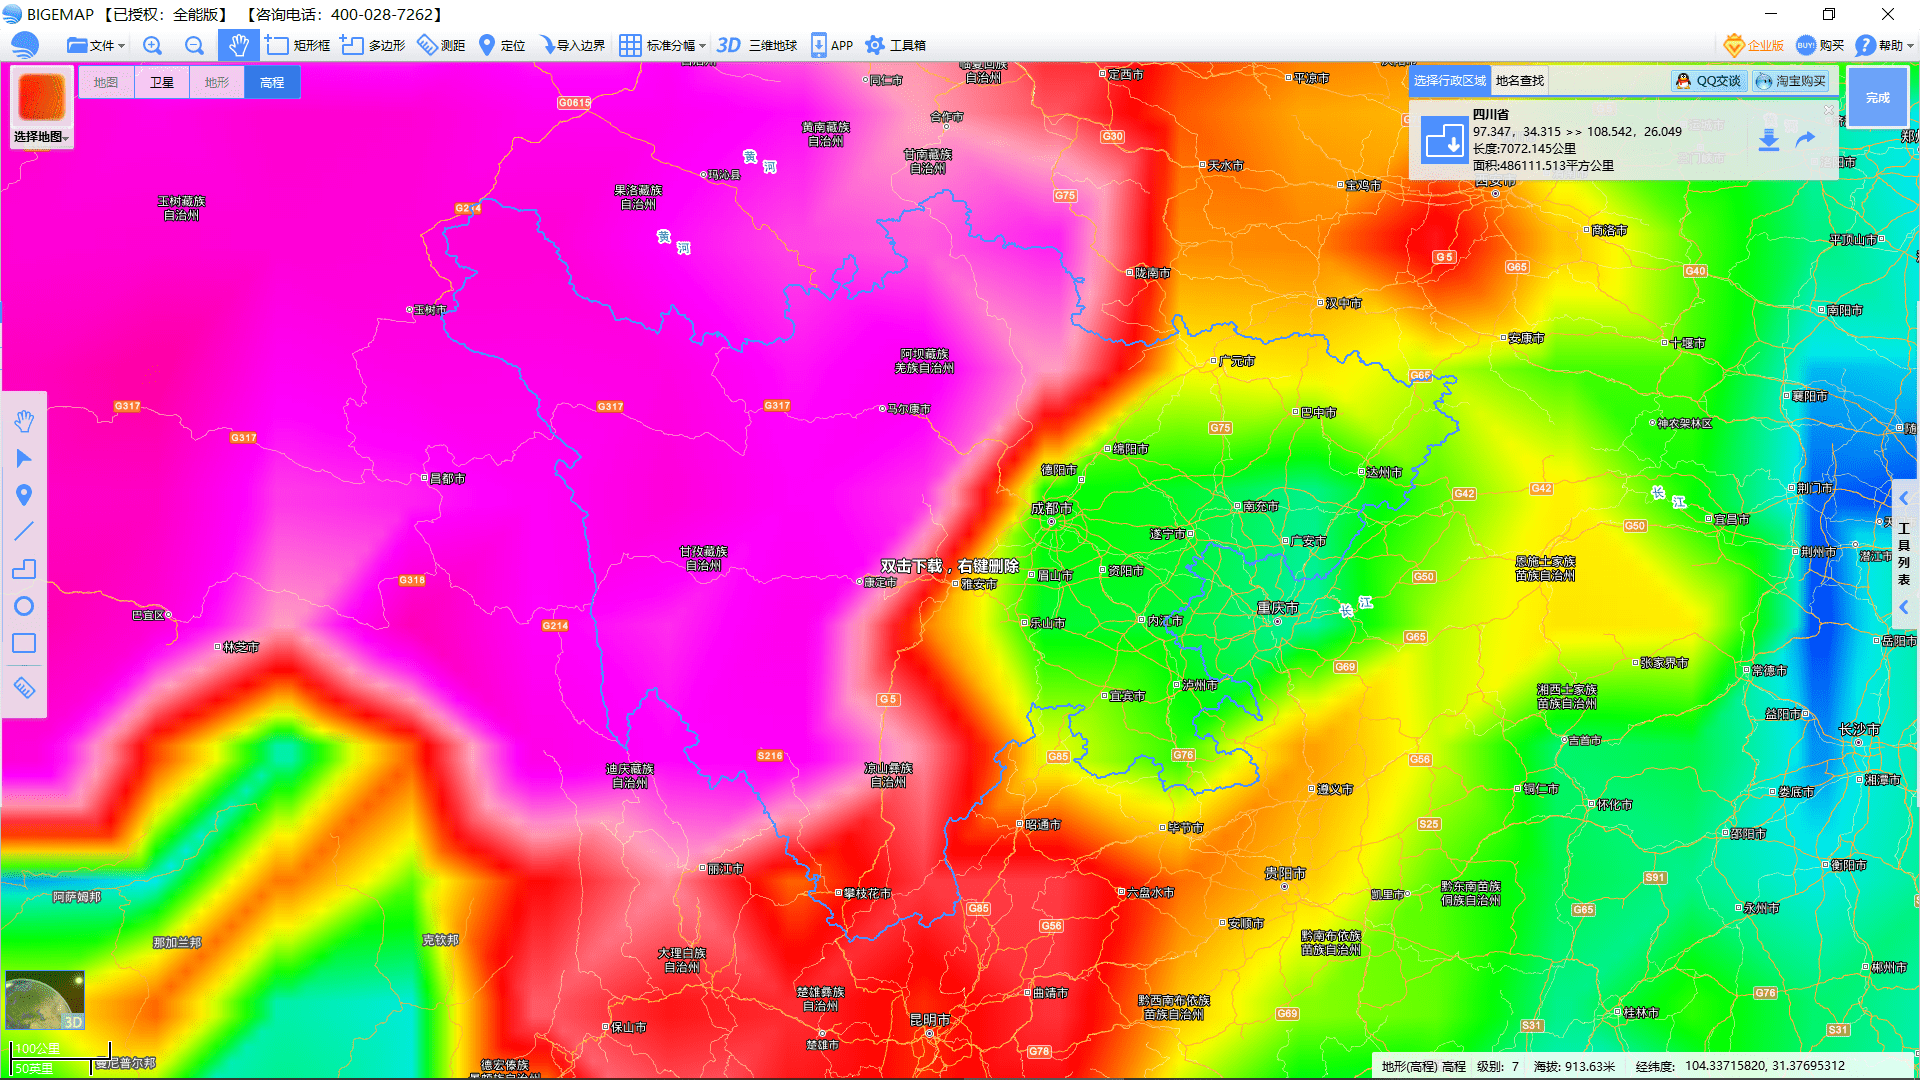Open the 选择地图 map source selector
The width and height of the screenshot is (1920, 1080).
coord(41,137)
